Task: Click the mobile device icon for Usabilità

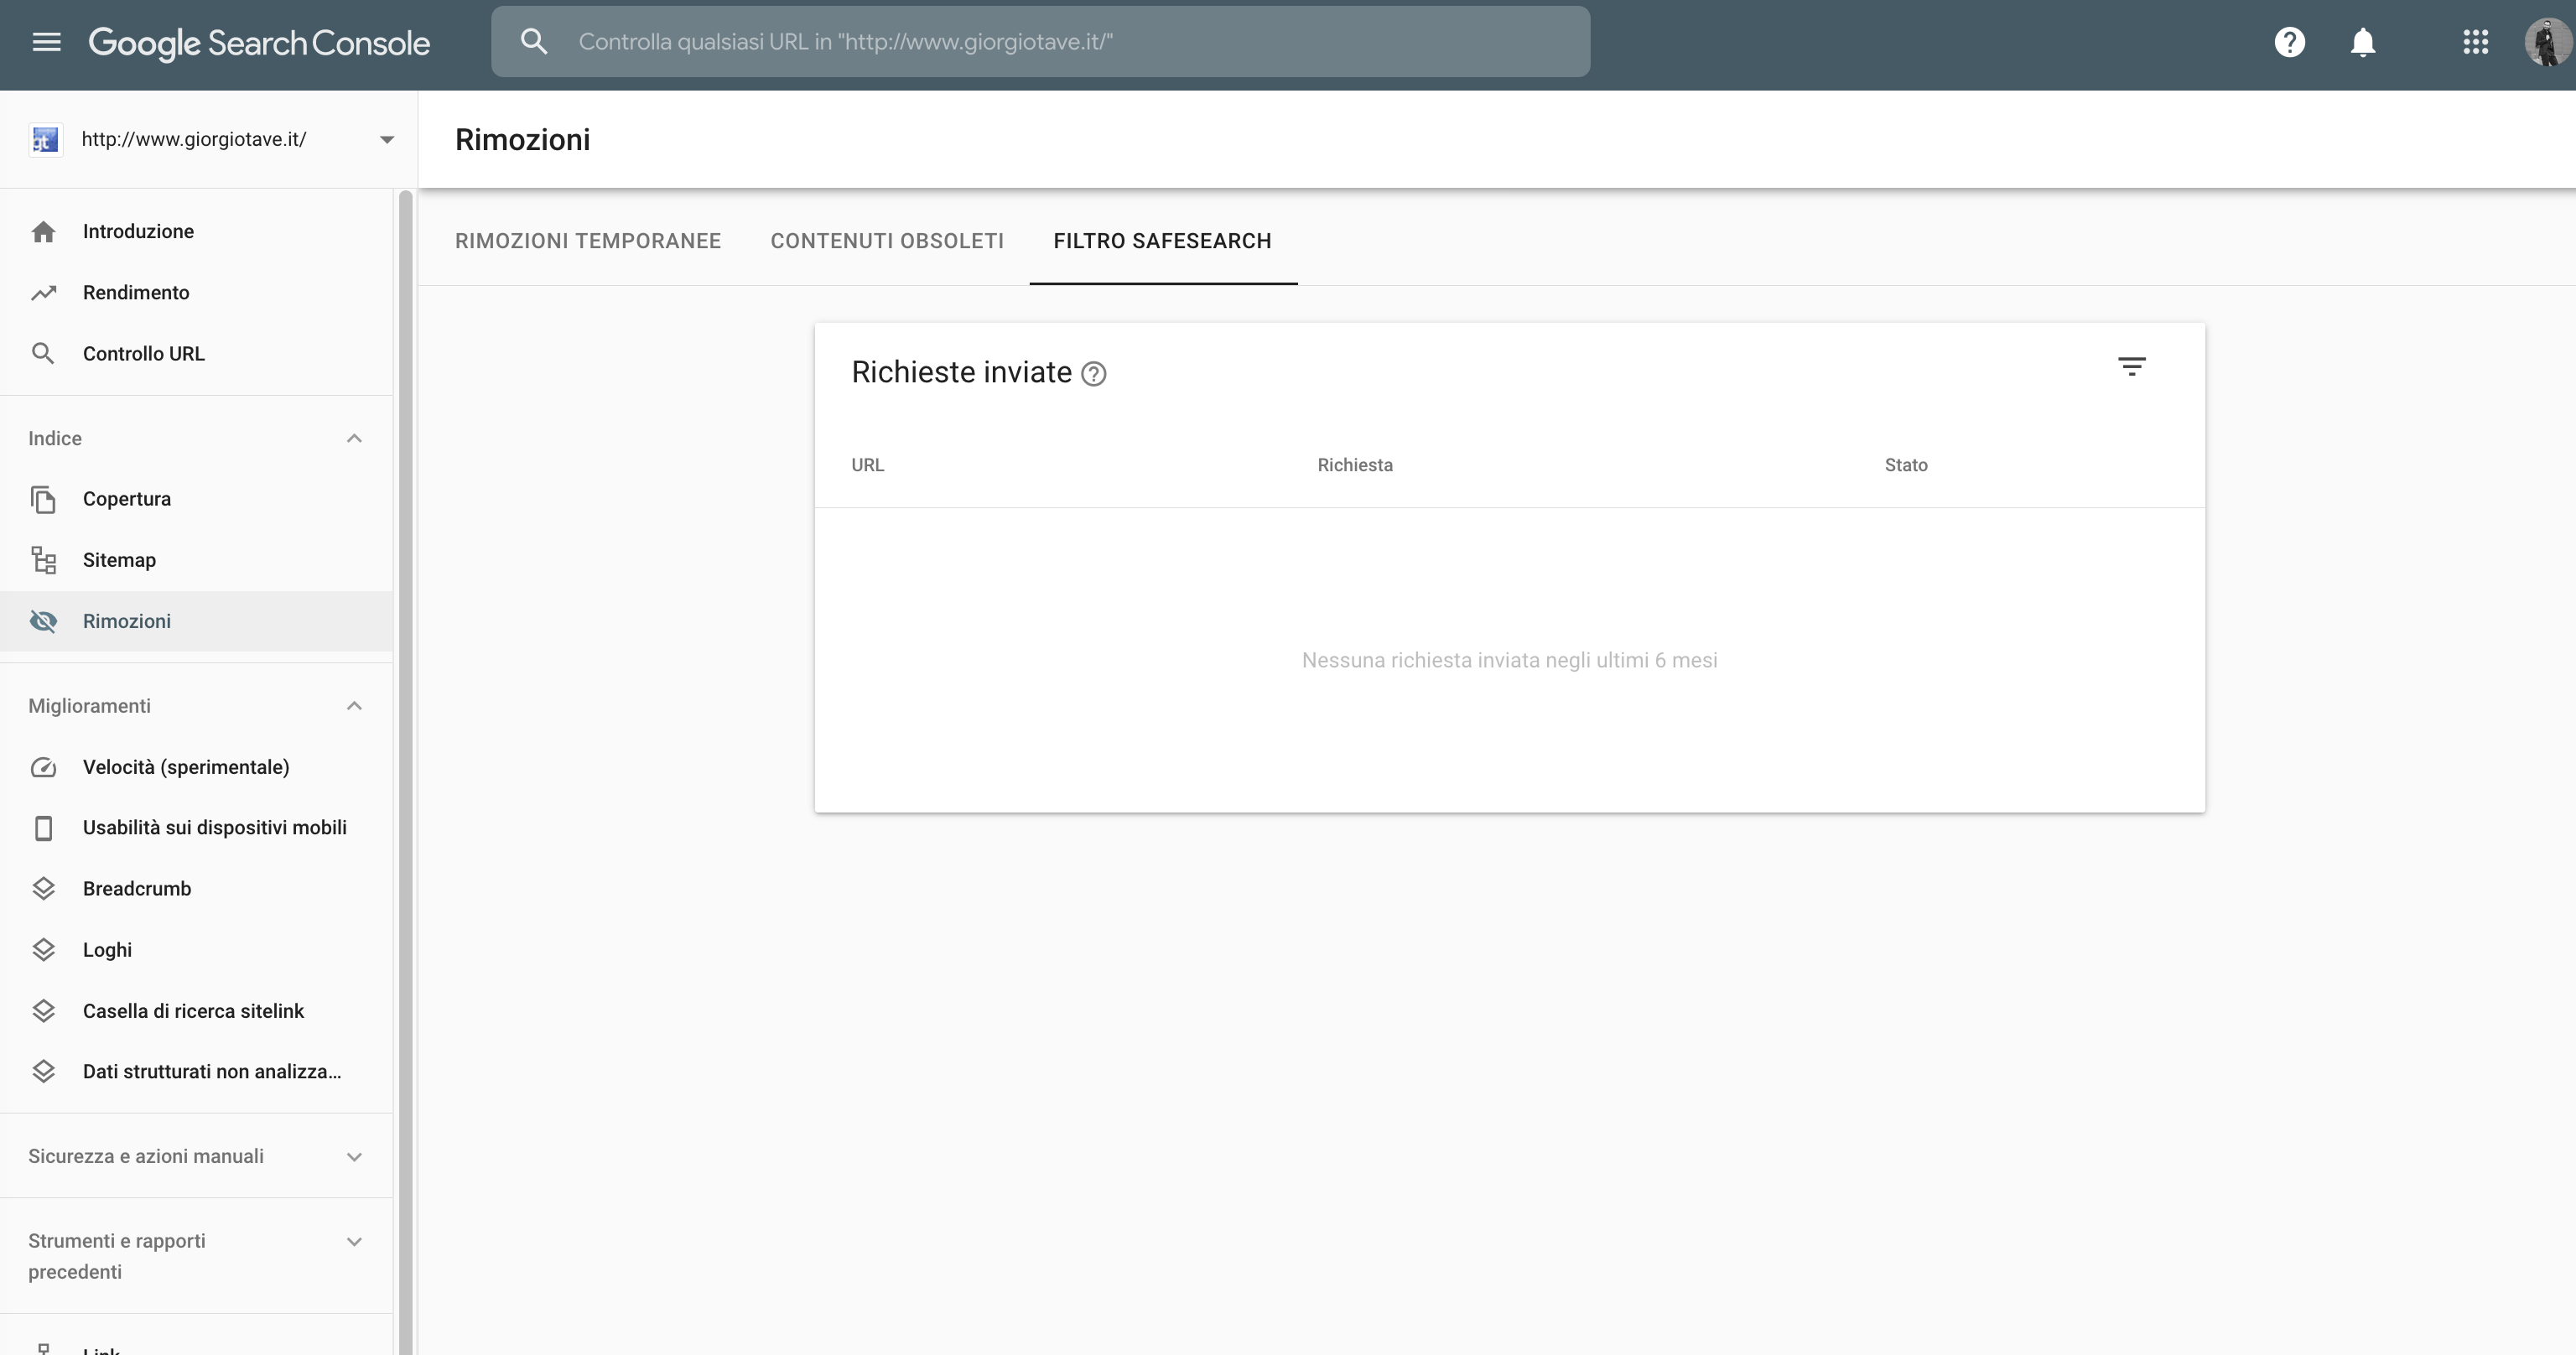Action: [43, 828]
